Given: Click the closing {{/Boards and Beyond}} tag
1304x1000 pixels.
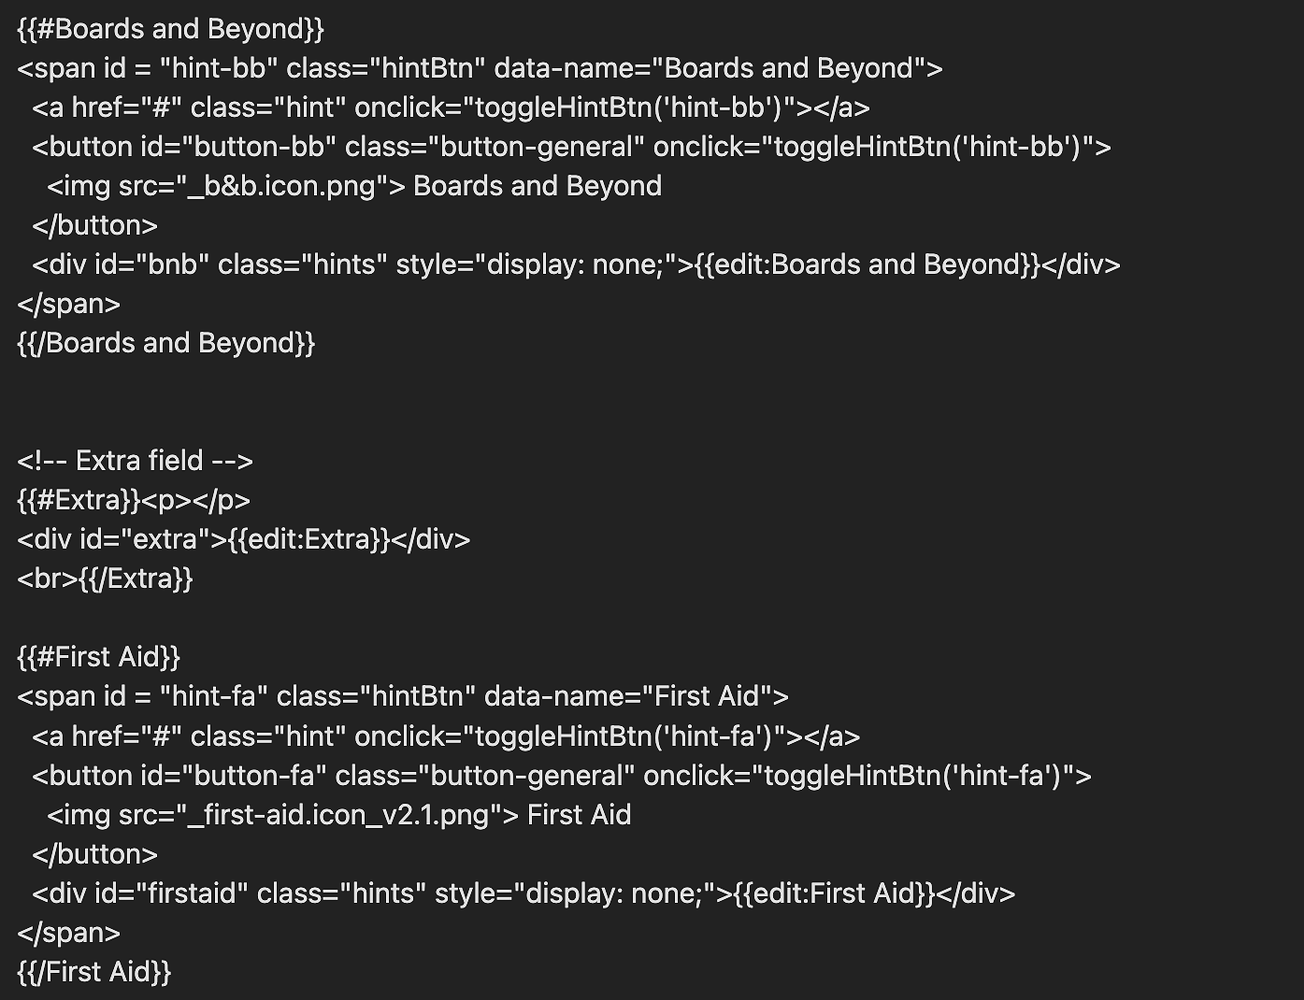Looking at the screenshot, I should click(x=166, y=343).
